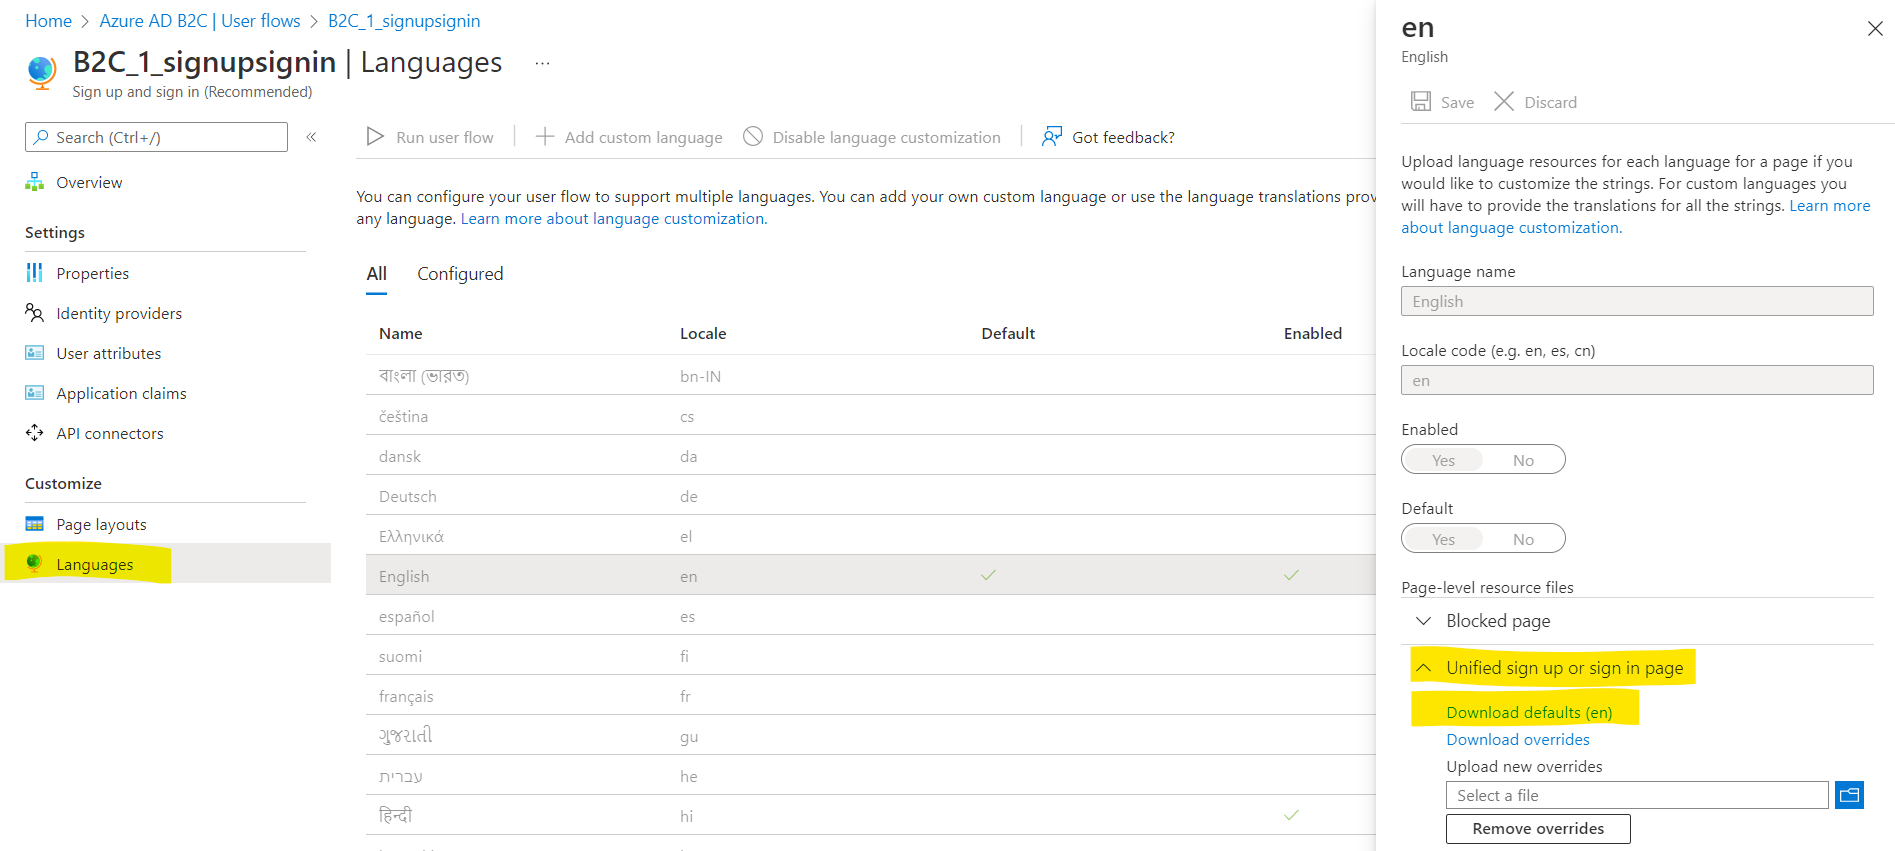Click the Select a file field

point(1637,795)
